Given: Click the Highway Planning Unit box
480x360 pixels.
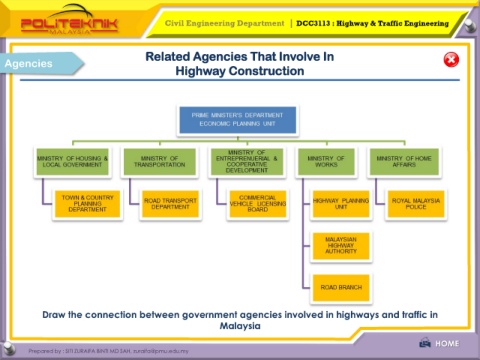Looking at the screenshot, I should pyautogui.click(x=341, y=204).
